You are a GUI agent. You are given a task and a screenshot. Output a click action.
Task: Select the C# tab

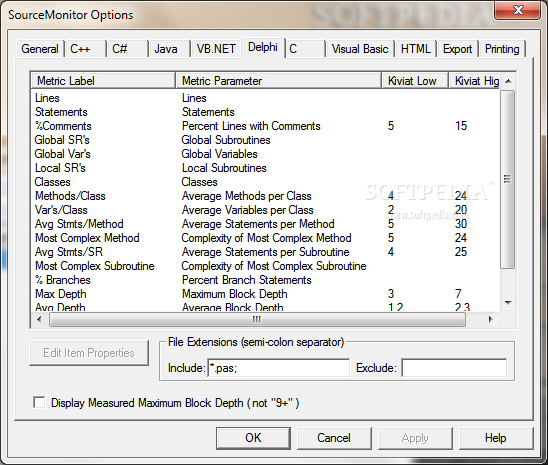(128, 49)
